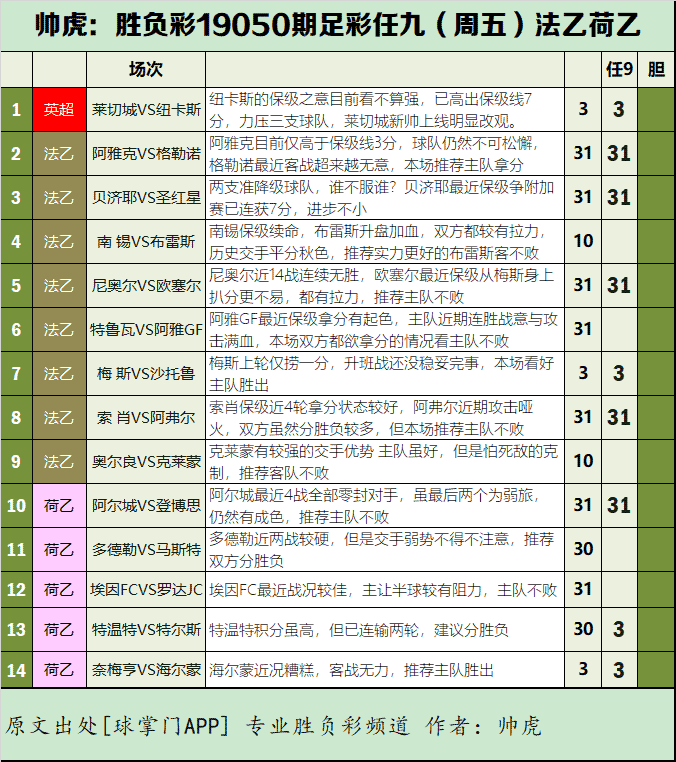The width and height of the screenshot is (676, 762).
Task: Select match cell 特温特VS特尔斯
Action: click(x=146, y=630)
